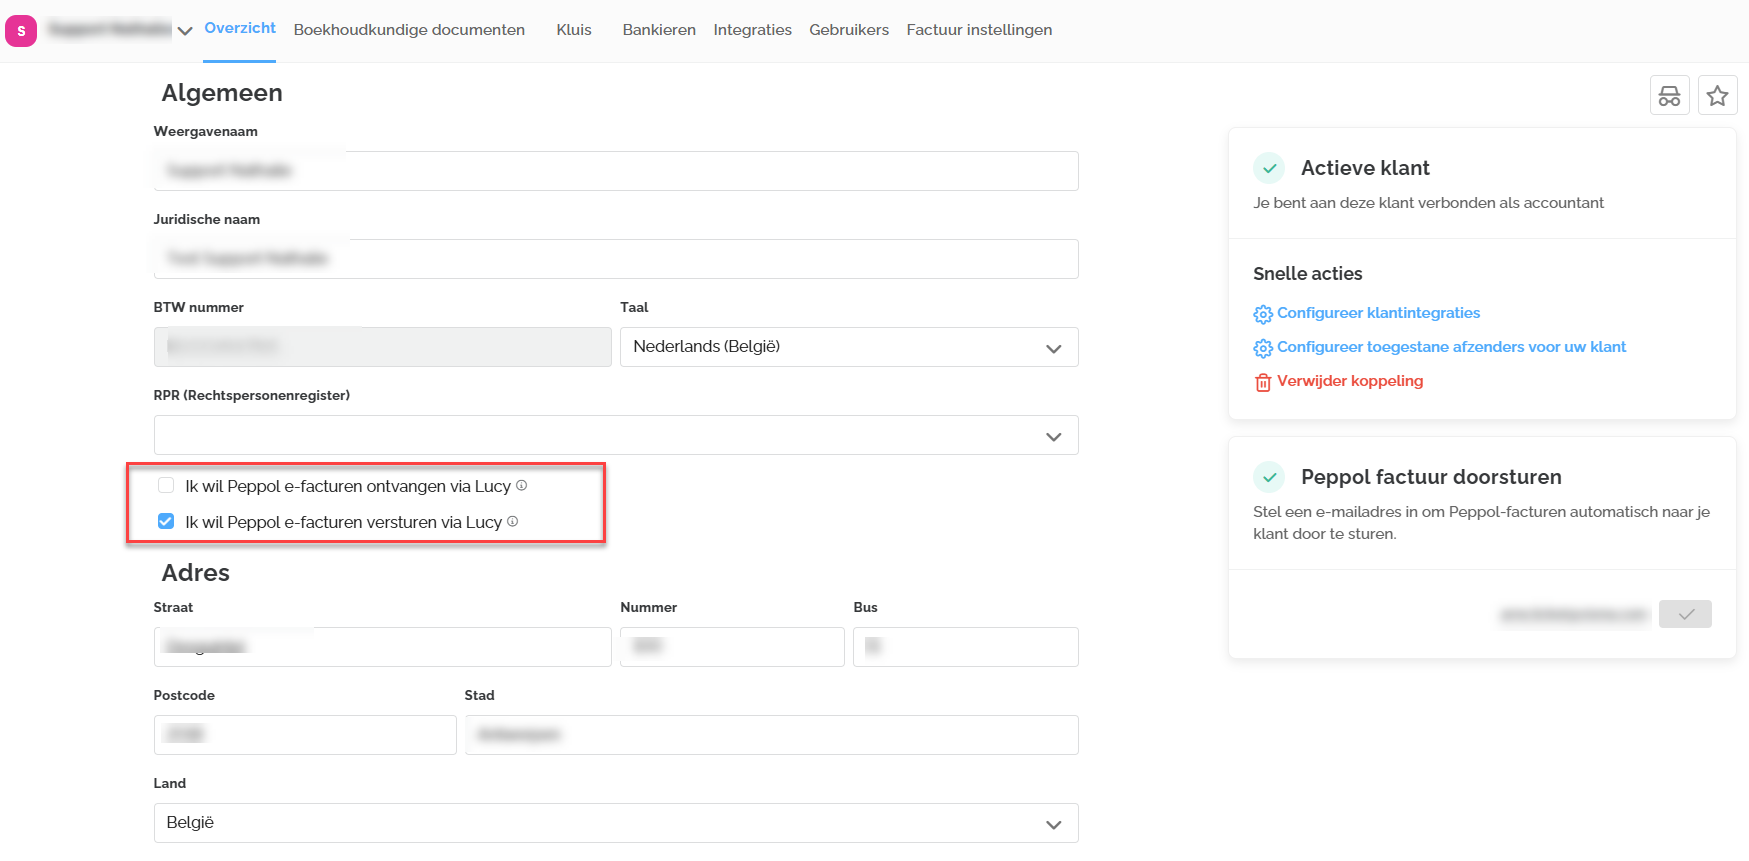Click gear icon next to Configureer klantintegraties
The height and width of the screenshot is (861, 1749).
1263,314
